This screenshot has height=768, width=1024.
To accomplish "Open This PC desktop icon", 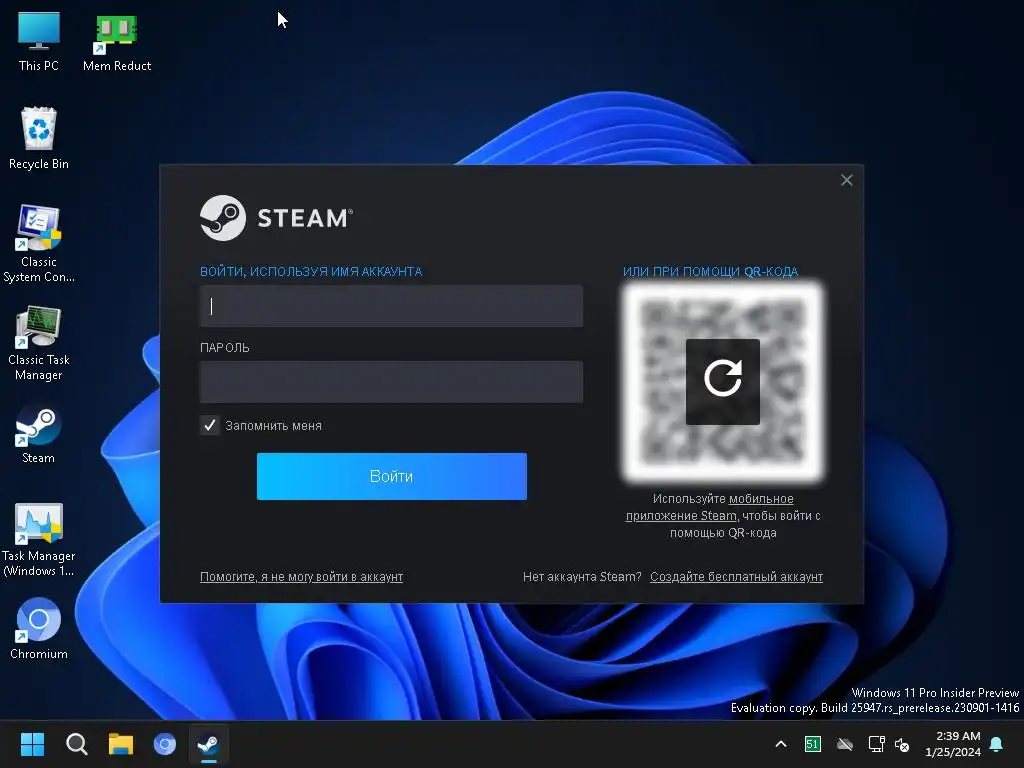I will click(x=39, y=42).
